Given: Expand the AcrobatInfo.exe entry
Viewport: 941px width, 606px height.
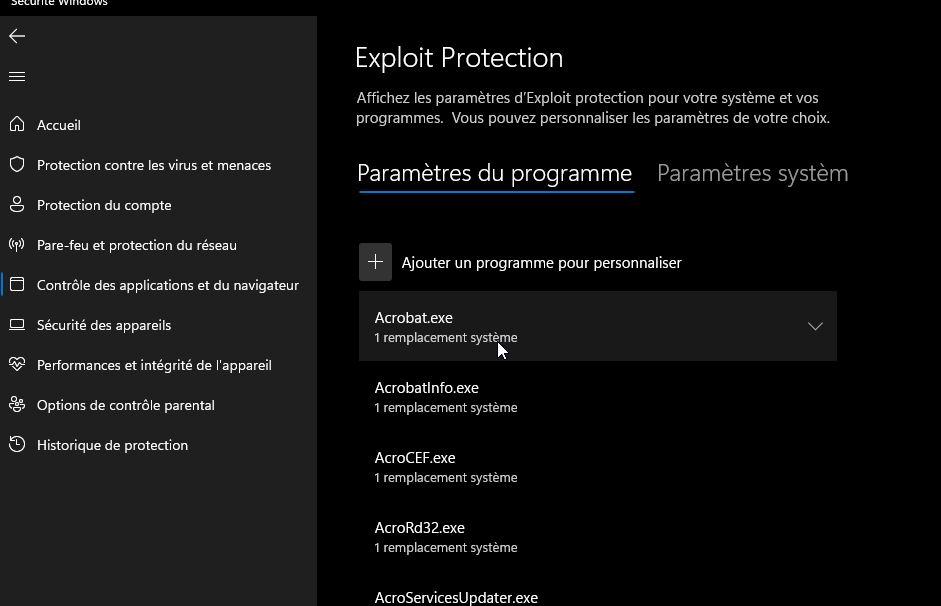Looking at the screenshot, I should coord(597,396).
